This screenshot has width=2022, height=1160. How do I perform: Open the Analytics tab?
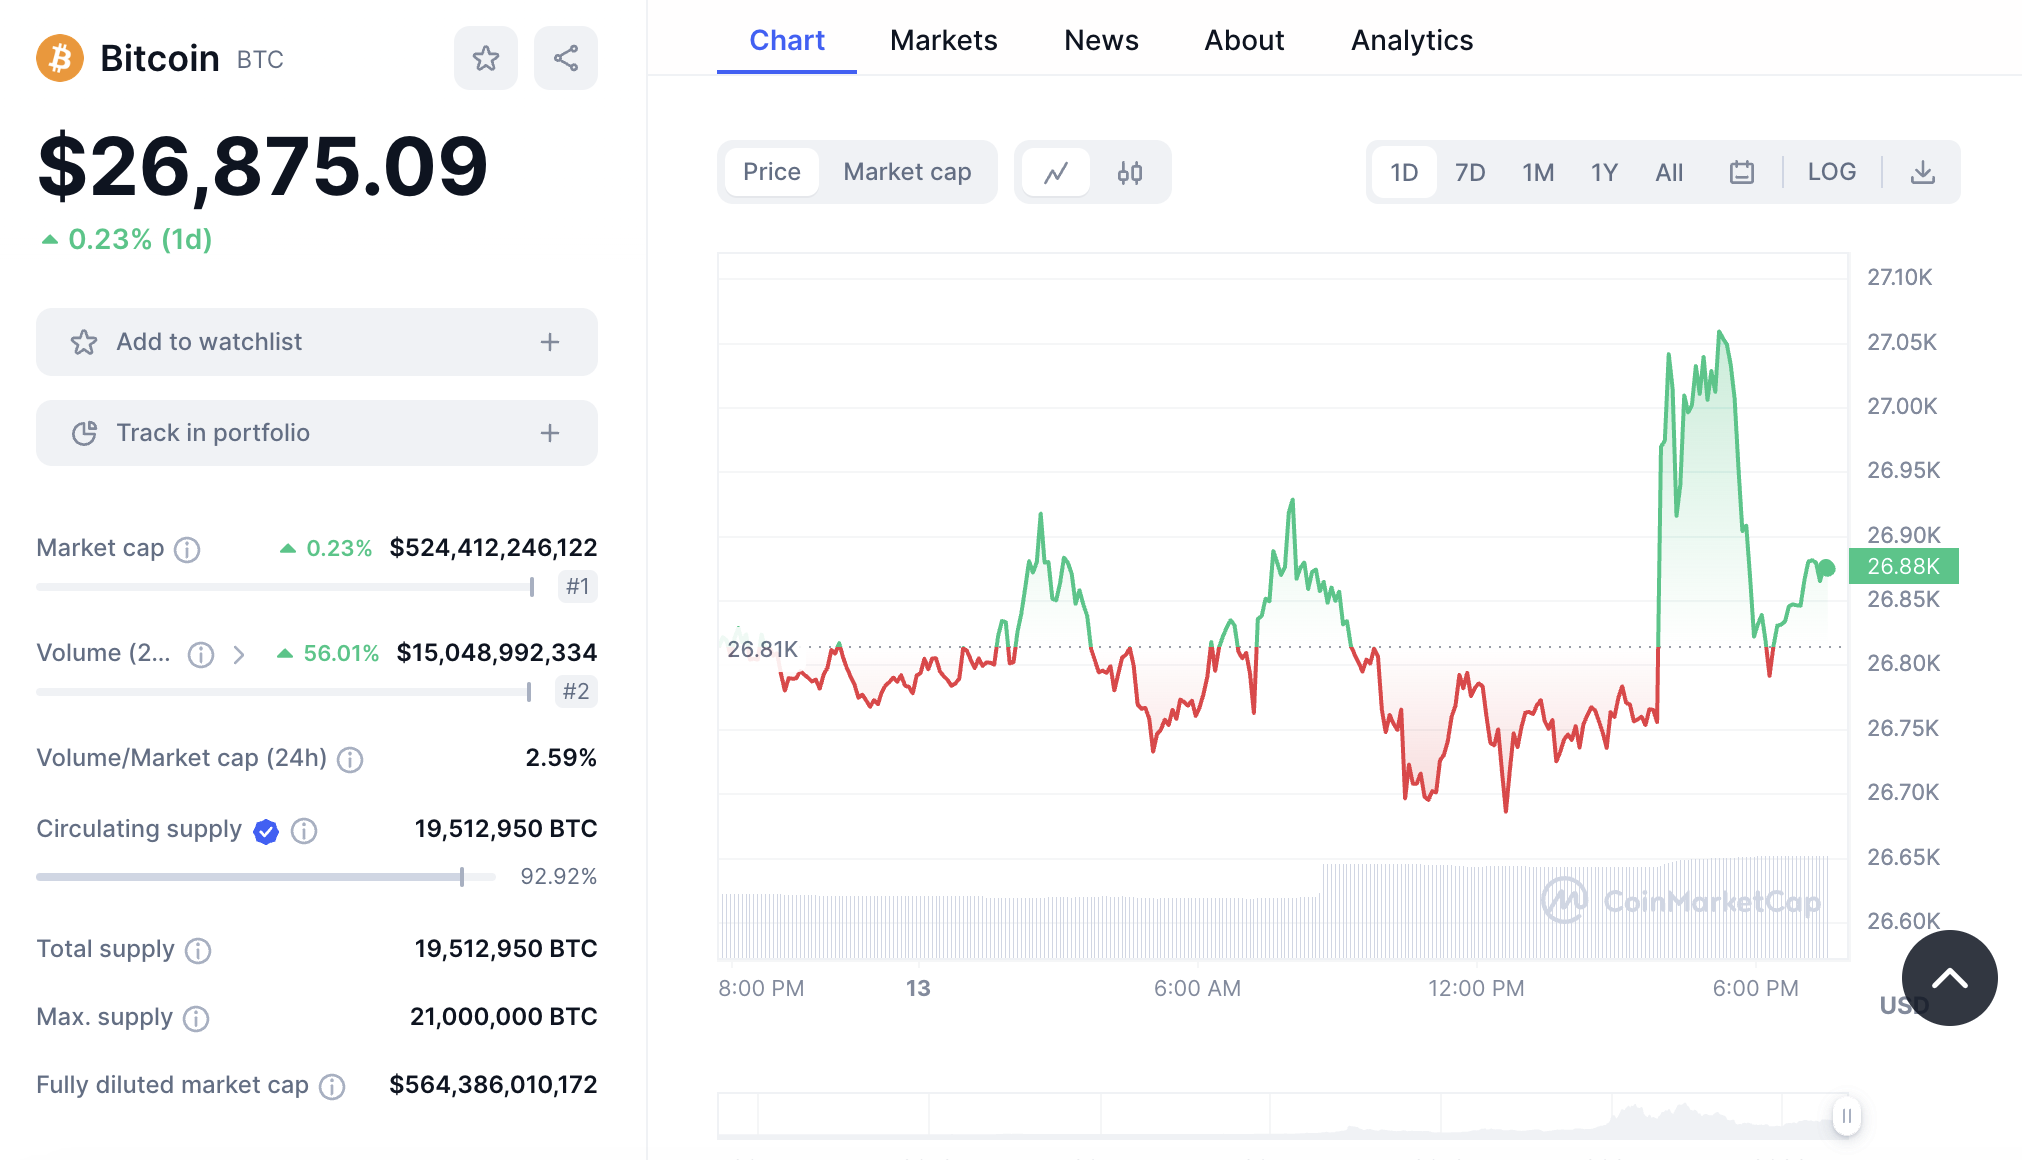pyautogui.click(x=1411, y=40)
